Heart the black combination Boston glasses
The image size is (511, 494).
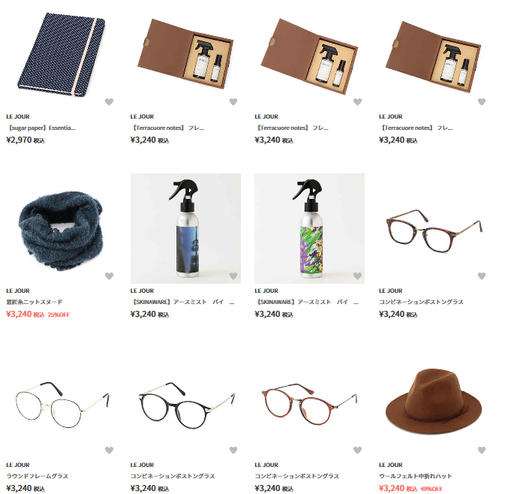click(x=233, y=450)
